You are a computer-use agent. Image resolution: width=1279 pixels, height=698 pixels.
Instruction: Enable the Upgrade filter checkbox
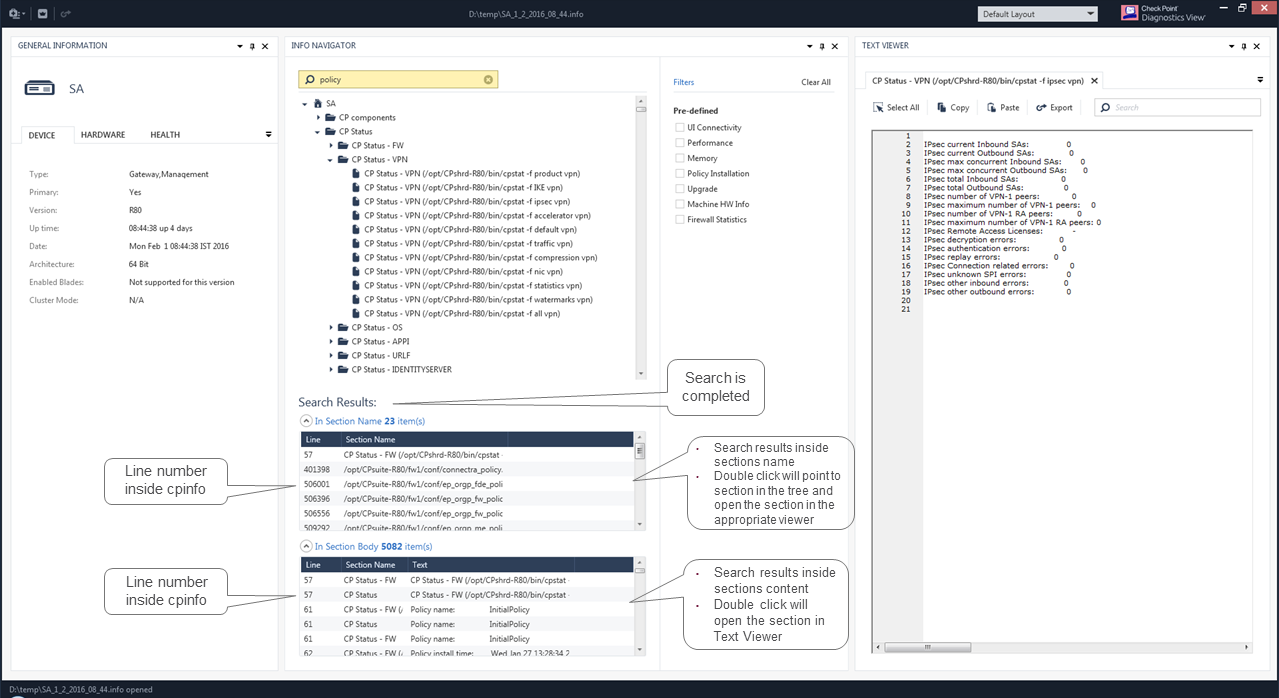click(x=680, y=189)
